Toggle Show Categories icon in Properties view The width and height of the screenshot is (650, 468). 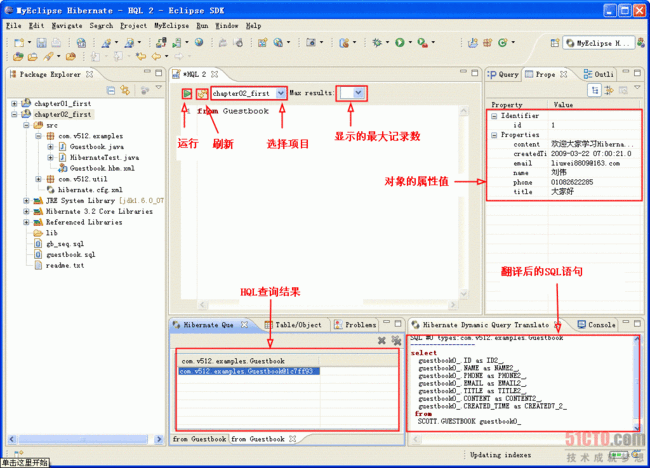coord(594,90)
